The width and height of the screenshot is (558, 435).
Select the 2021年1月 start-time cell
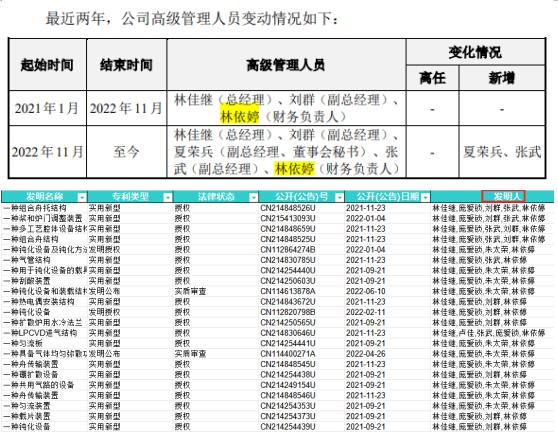47,108
